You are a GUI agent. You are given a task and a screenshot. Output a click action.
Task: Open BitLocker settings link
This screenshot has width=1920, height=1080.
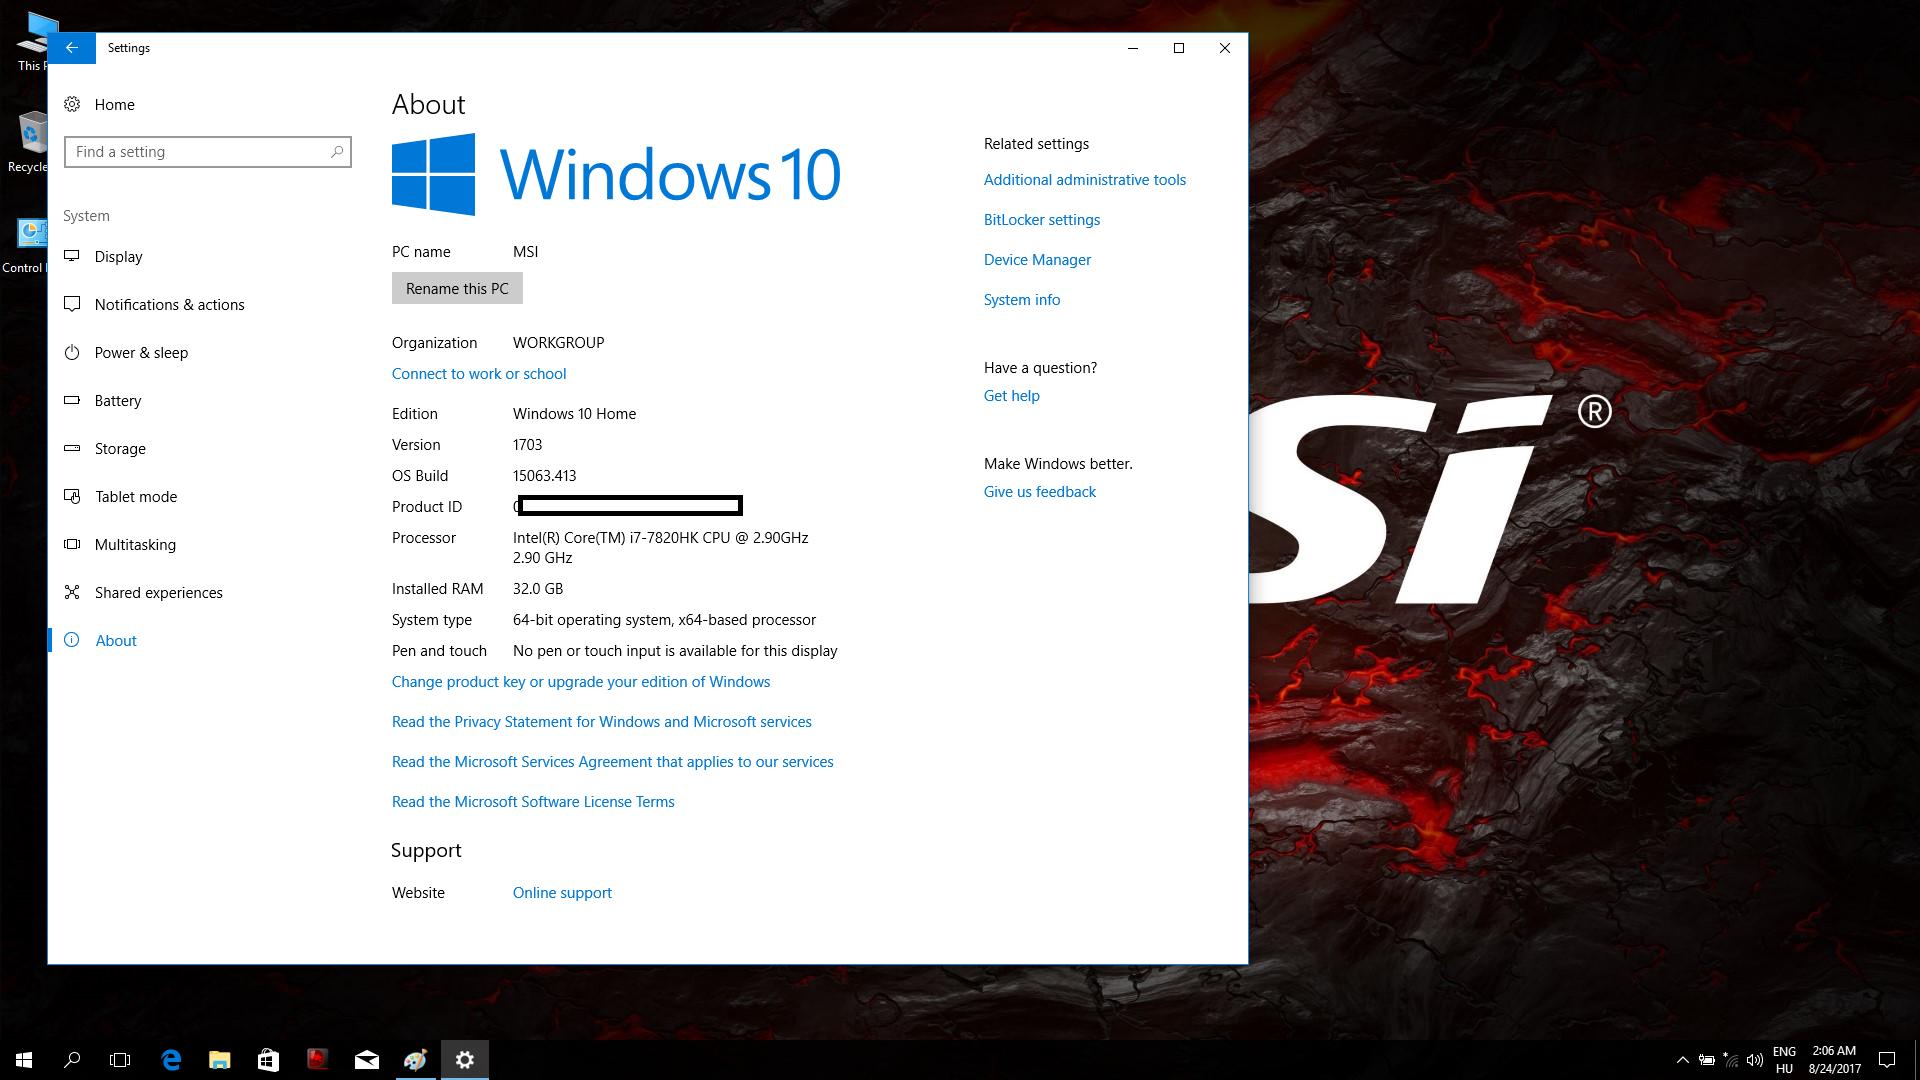(1042, 219)
